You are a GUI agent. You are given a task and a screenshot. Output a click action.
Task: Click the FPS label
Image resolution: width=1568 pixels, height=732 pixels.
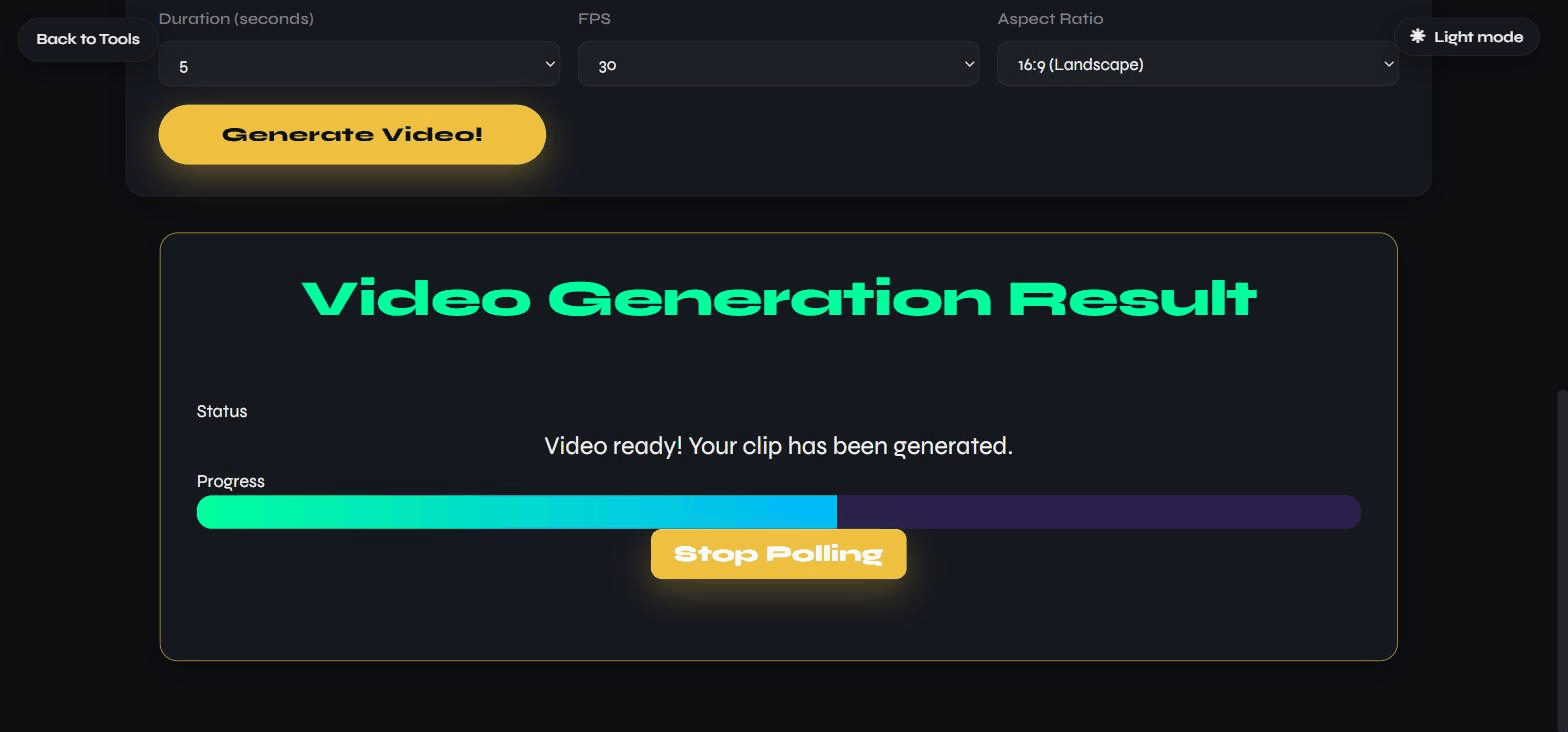[x=594, y=19]
